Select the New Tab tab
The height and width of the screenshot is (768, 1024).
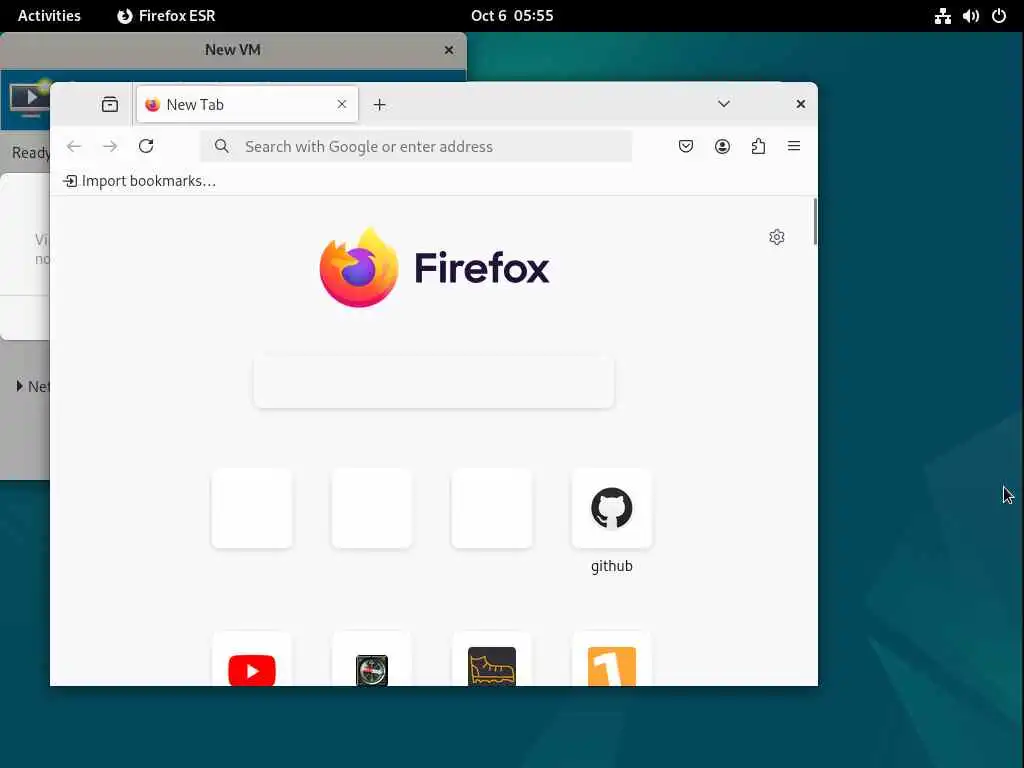247,104
